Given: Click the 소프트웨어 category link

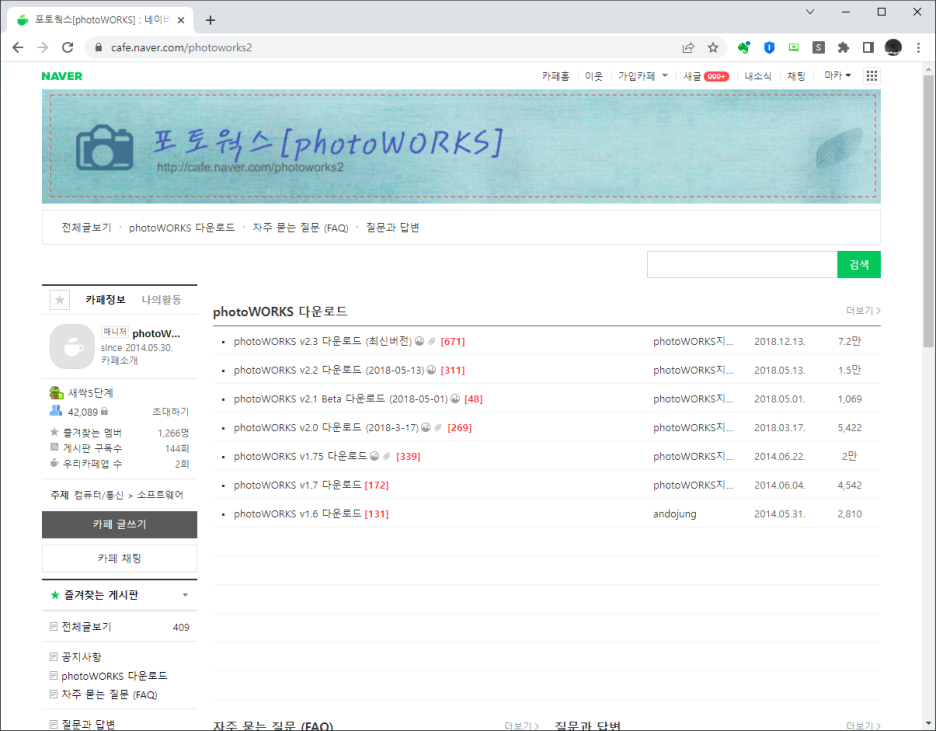Looking at the screenshot, I should pyautogui.click(x=160, y=495).
